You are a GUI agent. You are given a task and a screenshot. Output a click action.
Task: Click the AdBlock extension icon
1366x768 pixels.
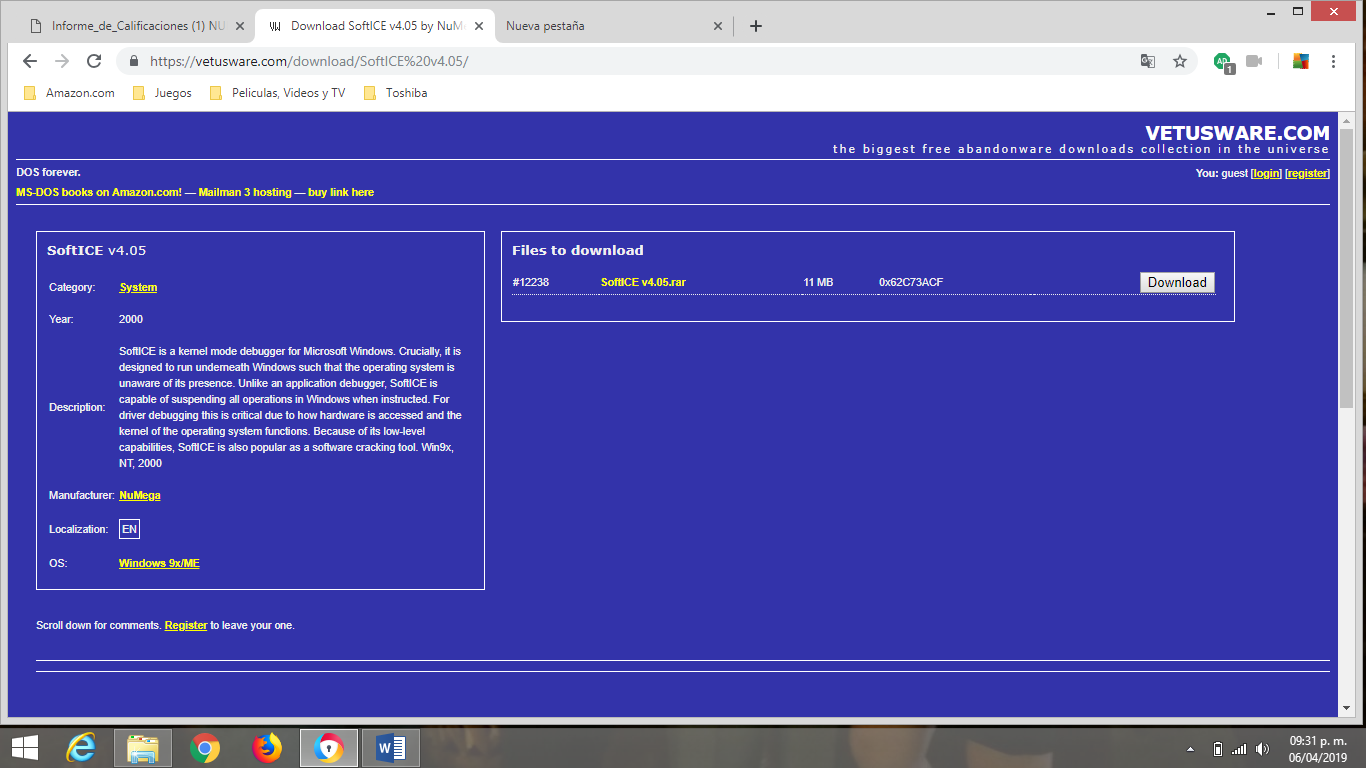pos(1222,60)
